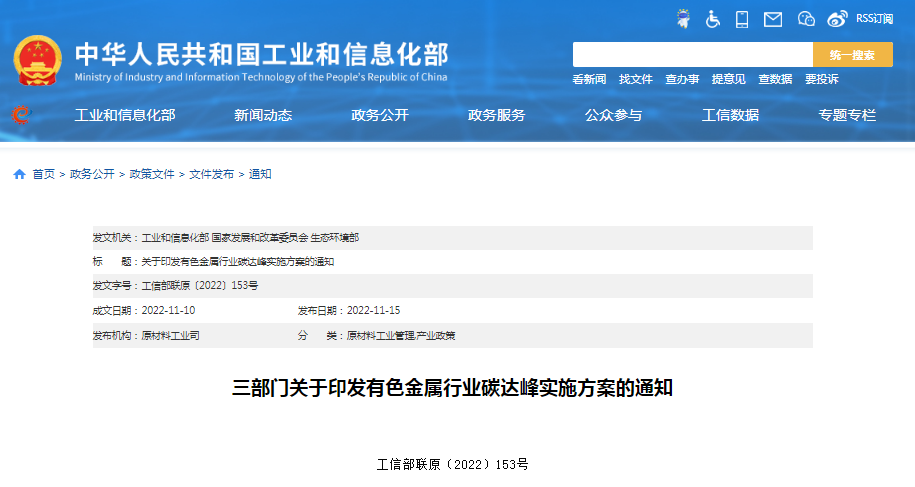This screenshot has height=487, width=915.
Task: Go to 首页 in breadcrumb
Action: coord(43,174)
